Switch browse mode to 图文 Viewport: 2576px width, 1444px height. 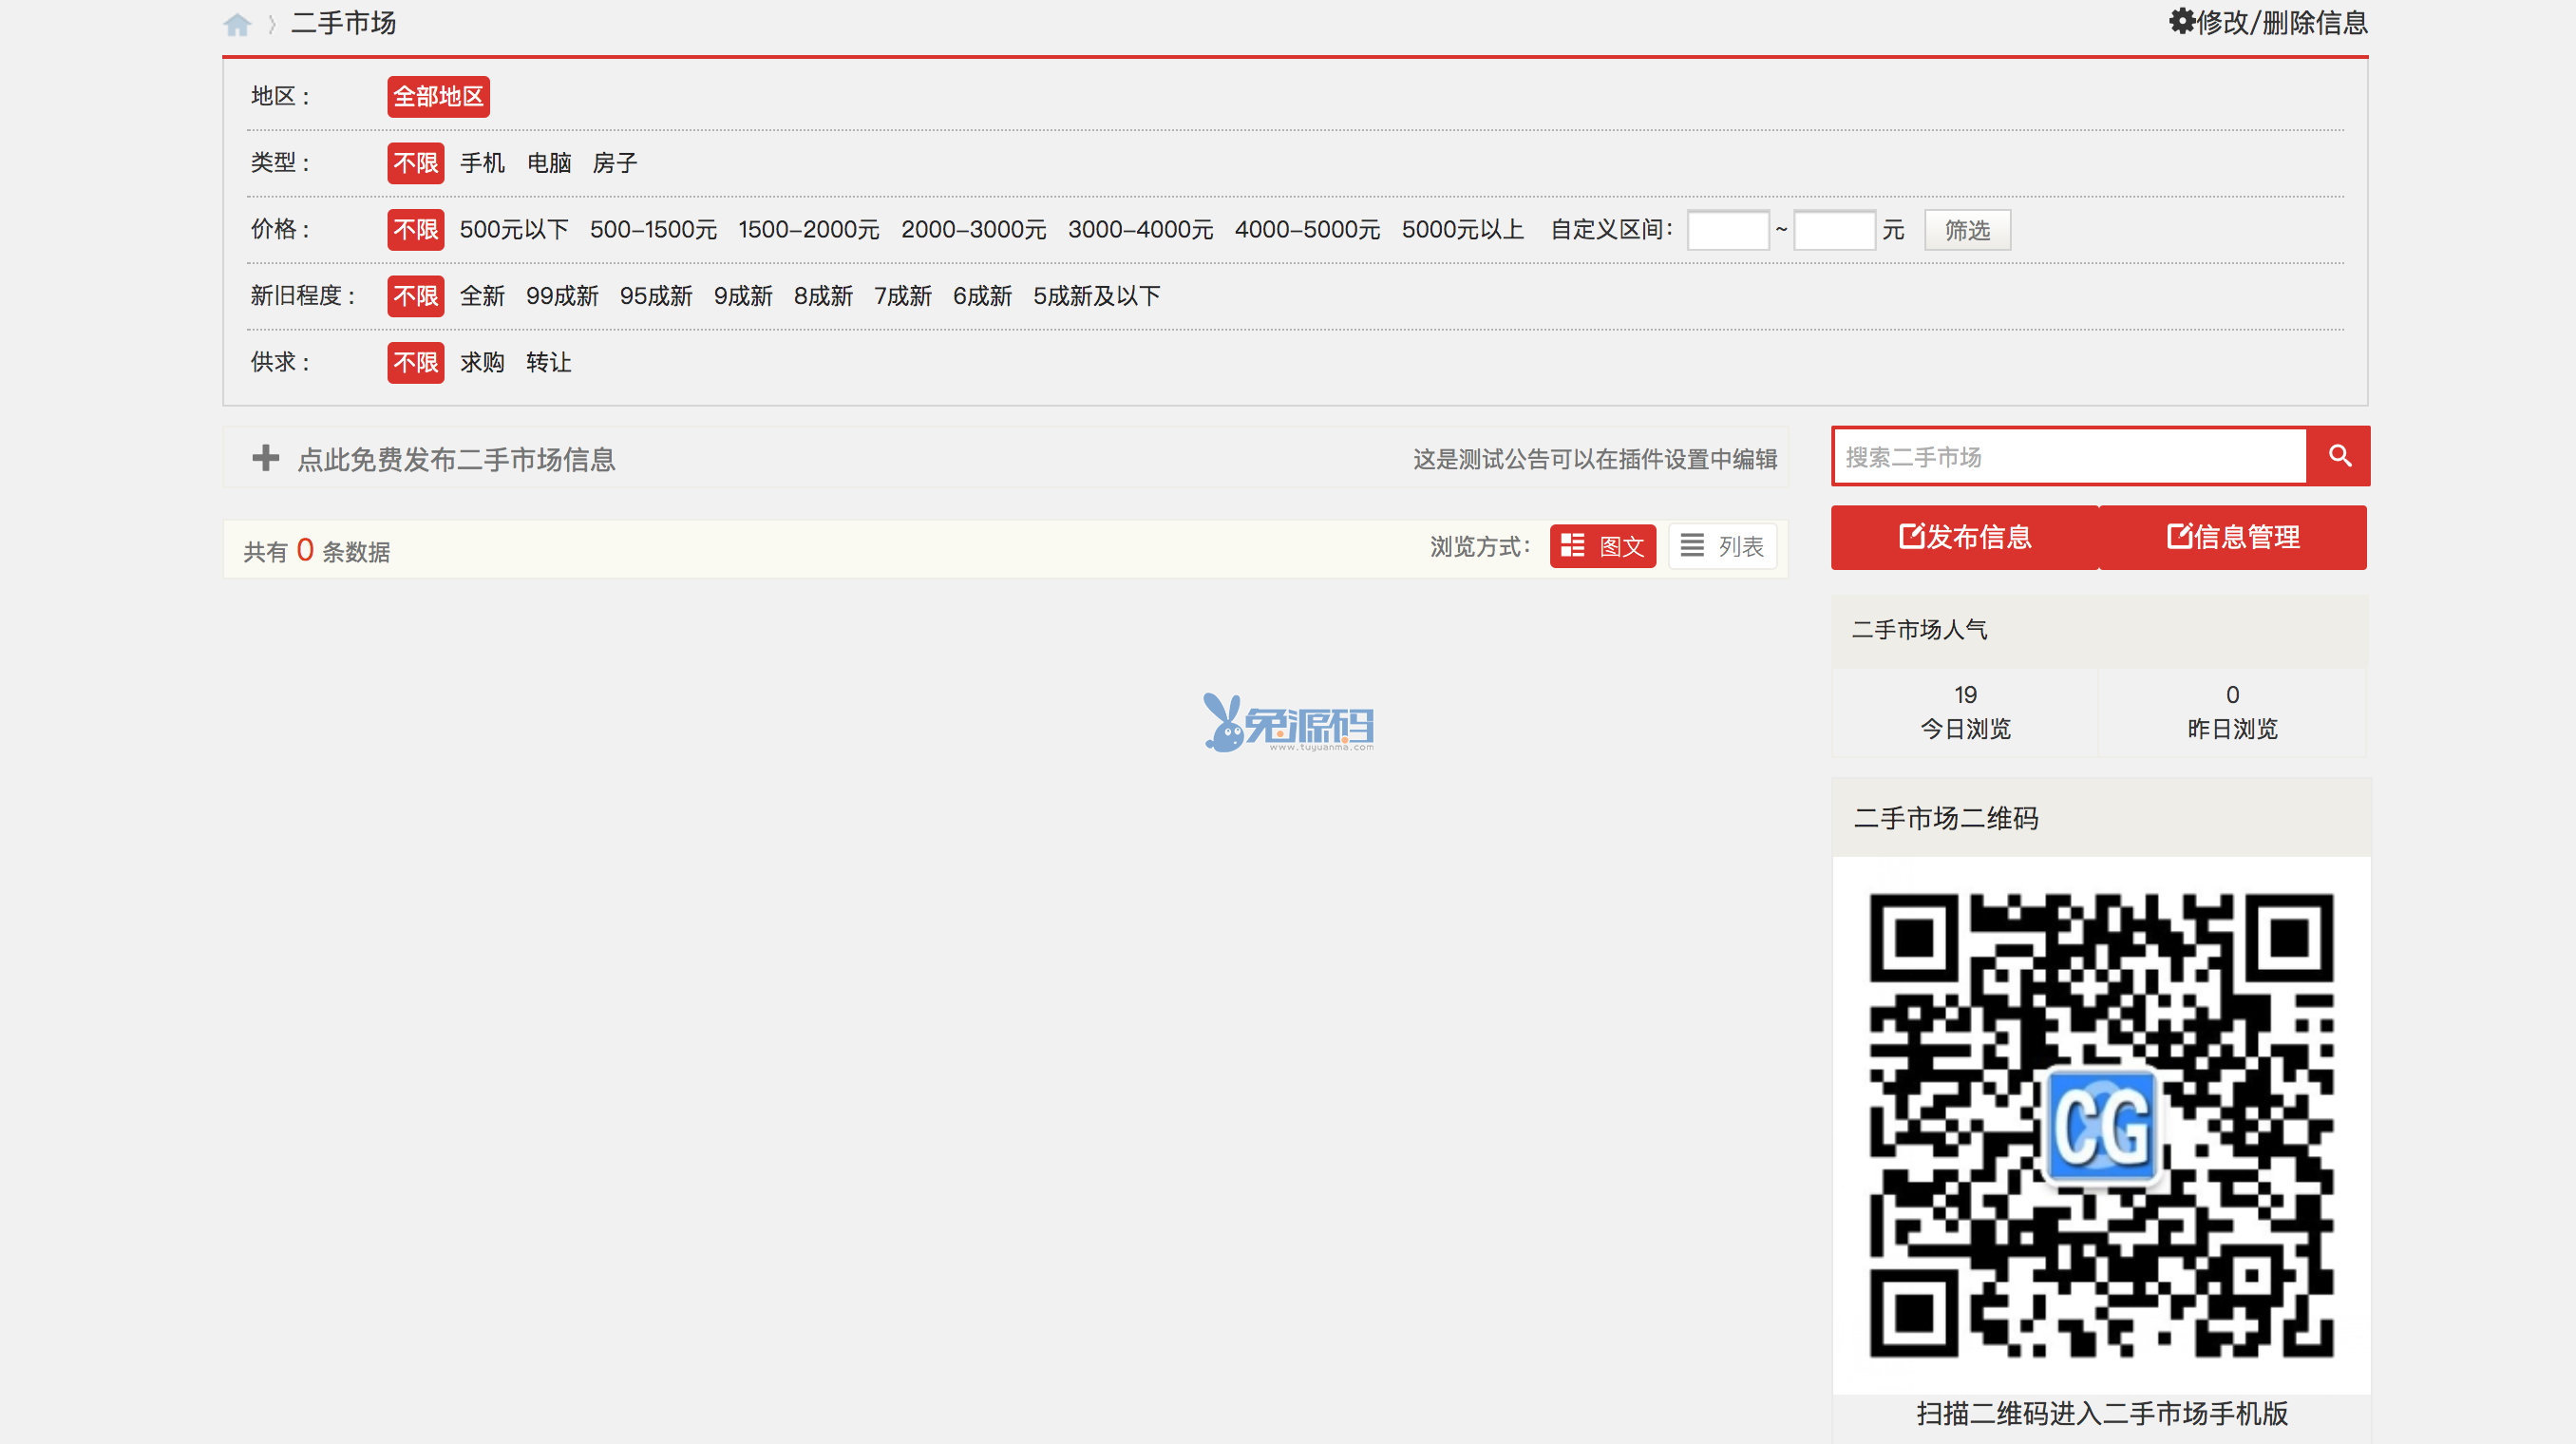(x=1602, y=546)
